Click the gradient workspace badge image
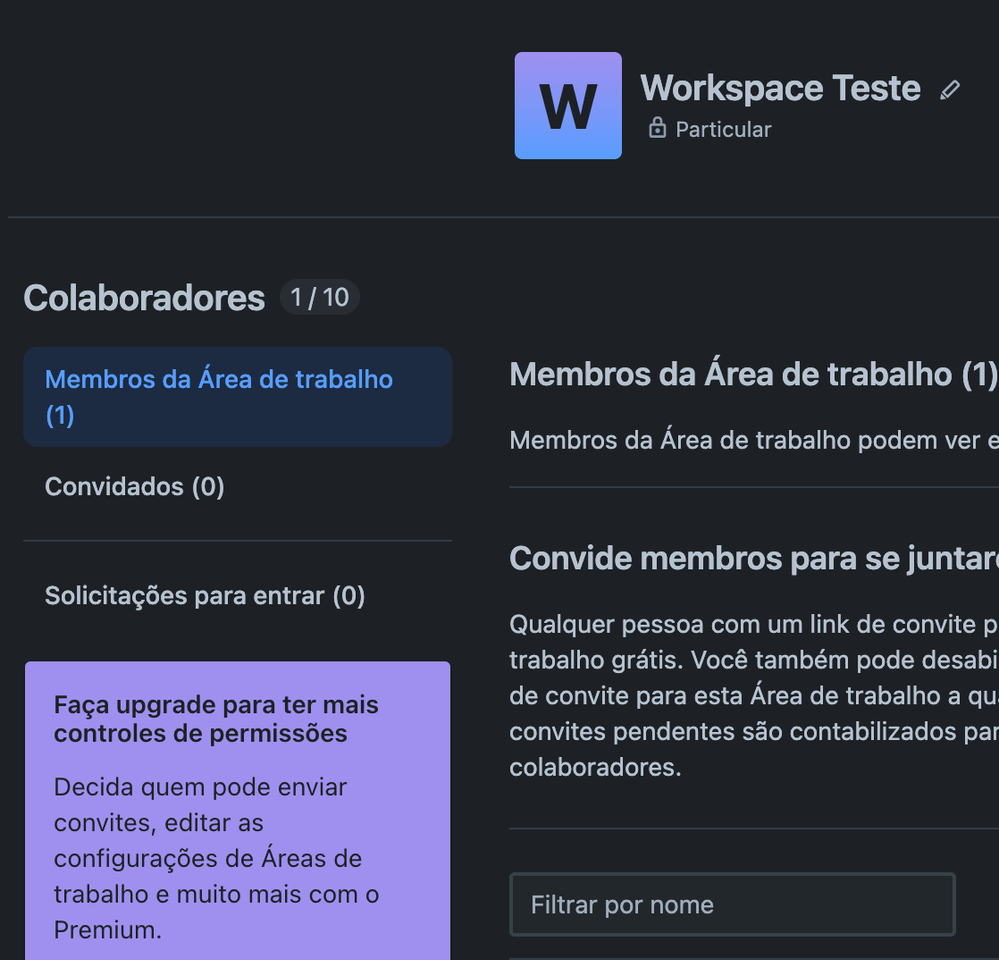This screenshot has height=960, width=999. (567, 105)
